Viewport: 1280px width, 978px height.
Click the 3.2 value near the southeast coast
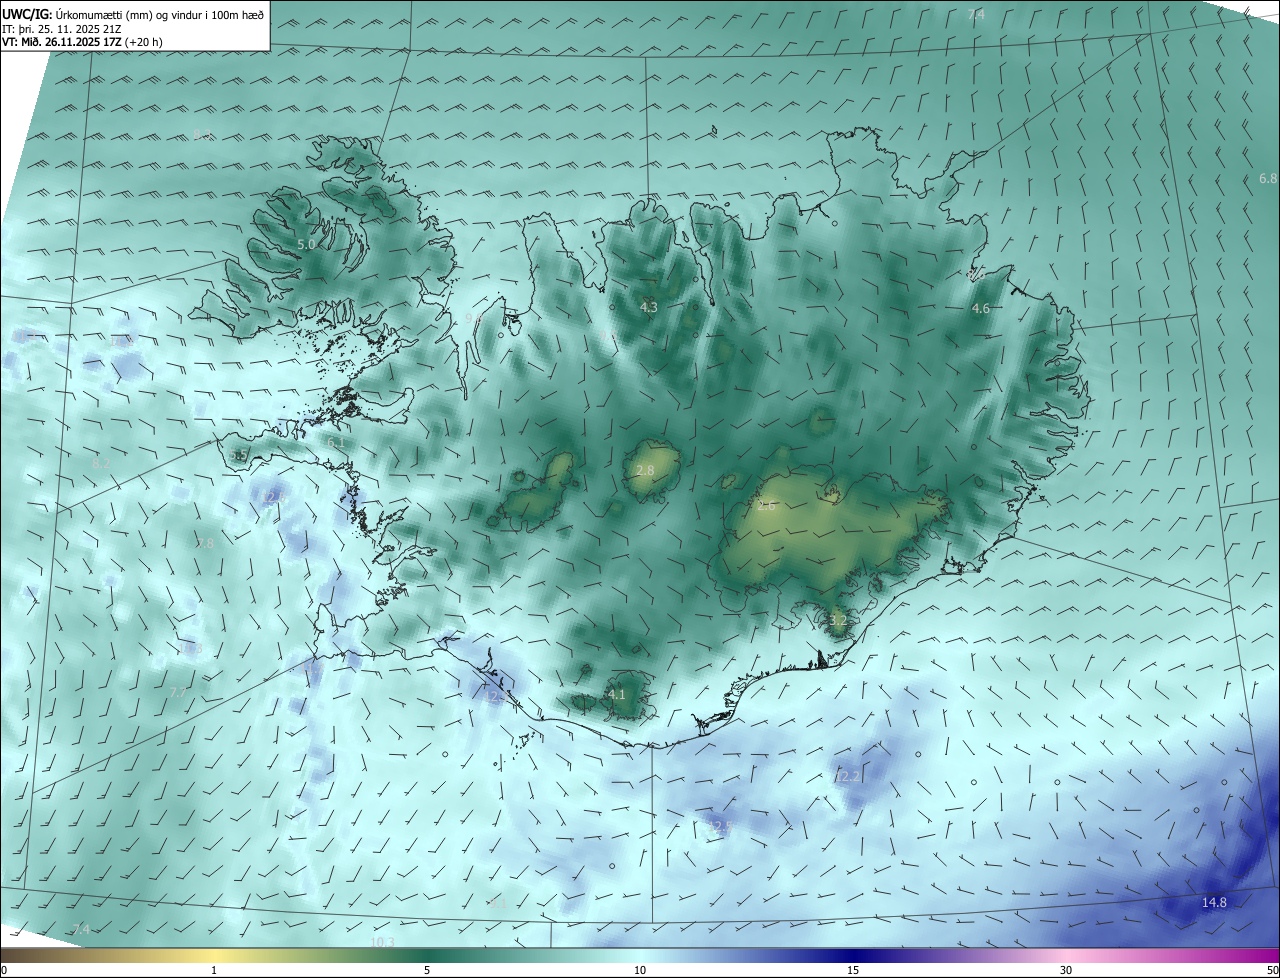click(838, 620)
